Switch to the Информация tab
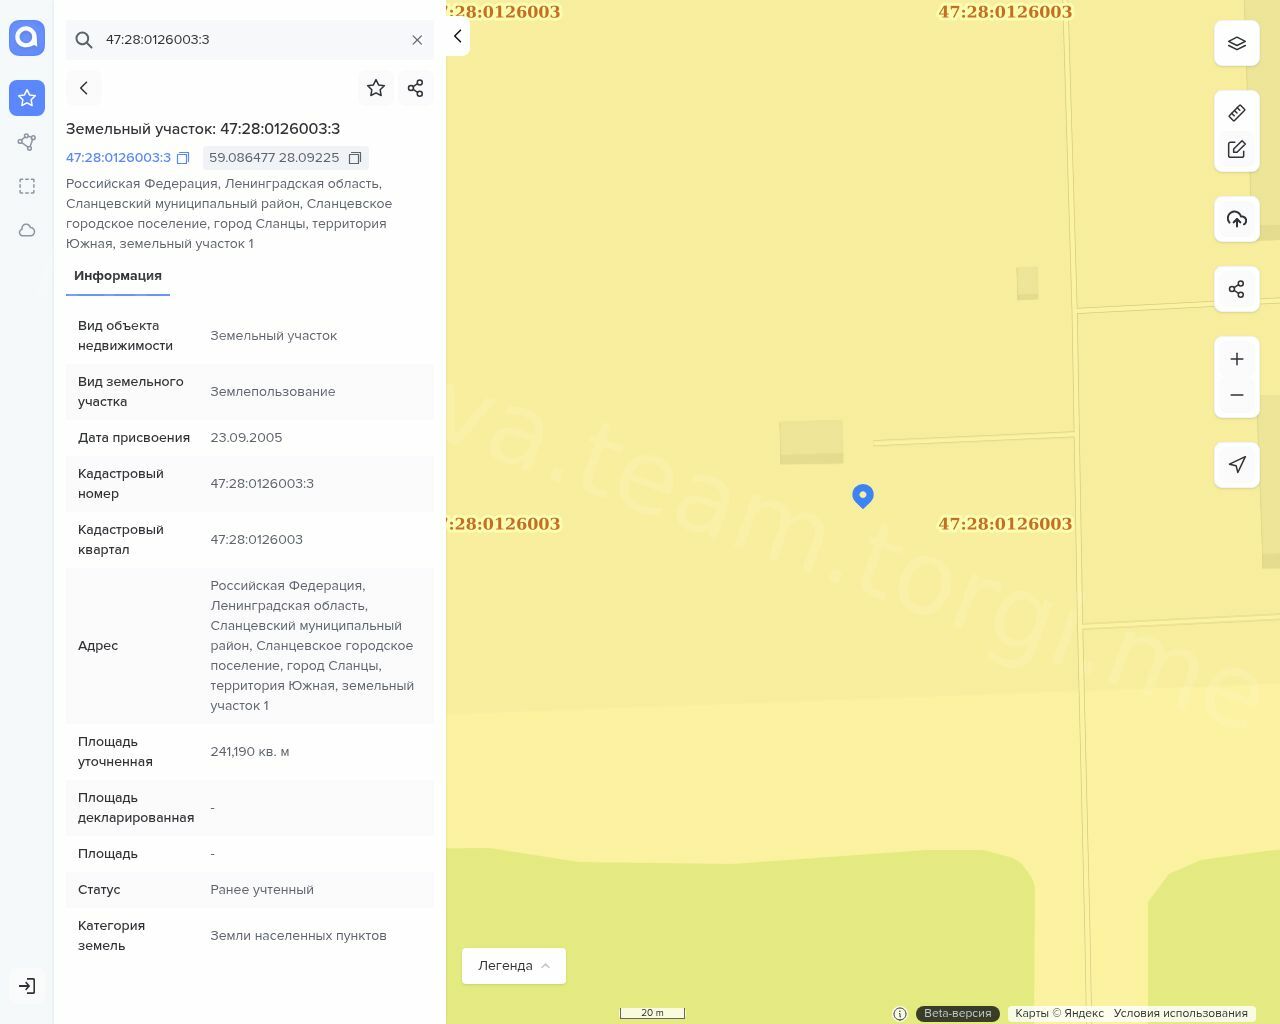Image resolution: width=1280 pixels, height=1024 pixels. [118, 276]
